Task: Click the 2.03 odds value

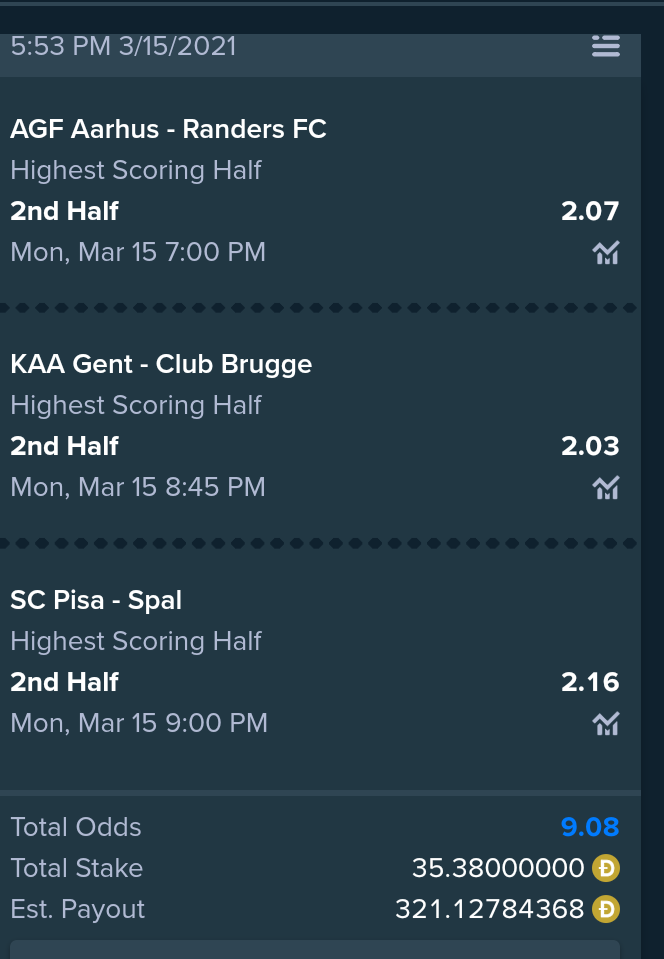Action: pos(590,446)
